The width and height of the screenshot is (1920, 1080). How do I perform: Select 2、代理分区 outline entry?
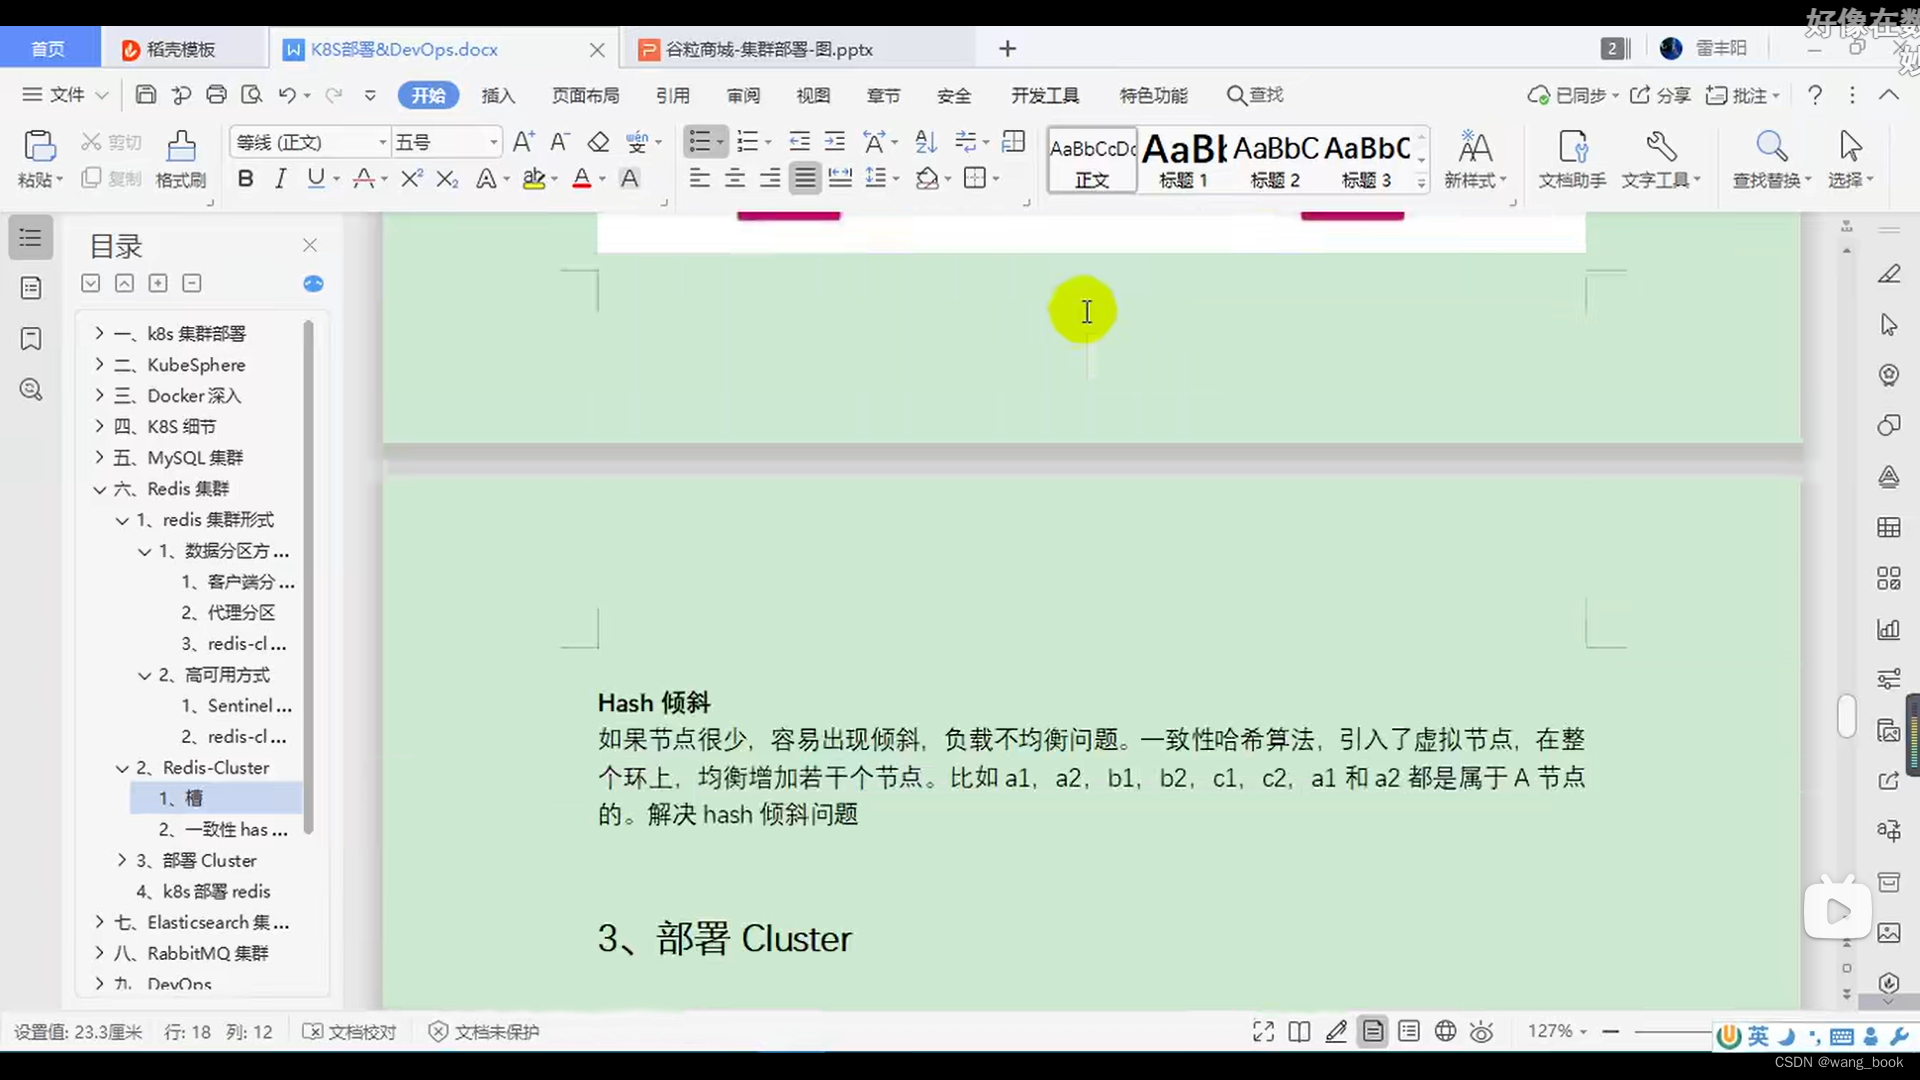228,612
